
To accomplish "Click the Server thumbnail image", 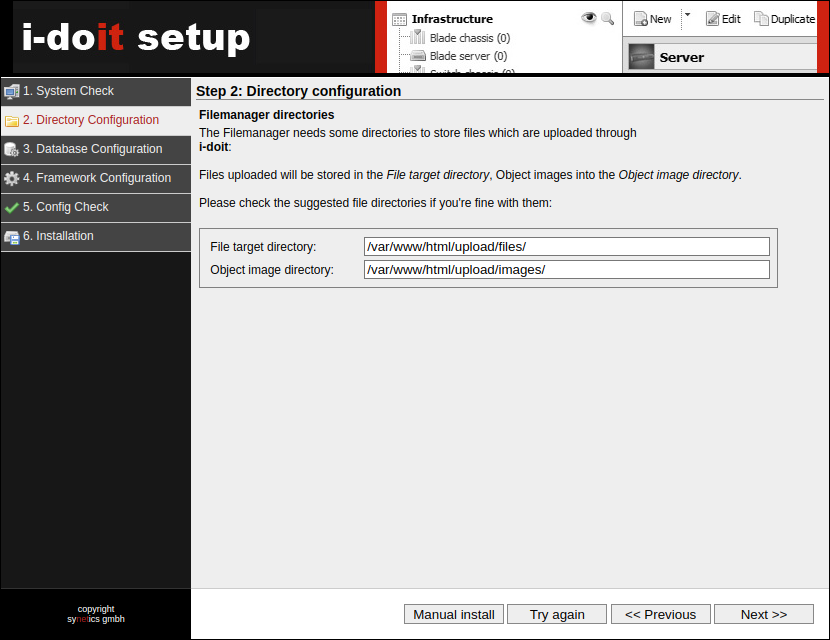I will (641, 57).
